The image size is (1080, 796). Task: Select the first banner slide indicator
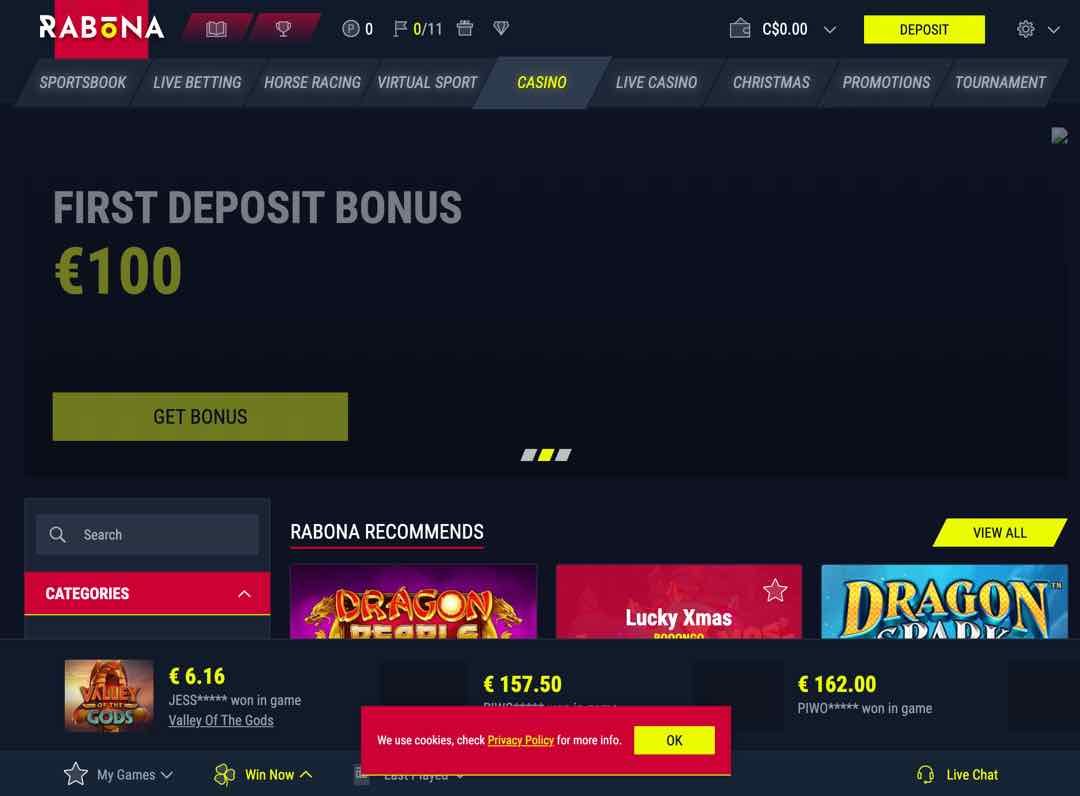point(529,454)
